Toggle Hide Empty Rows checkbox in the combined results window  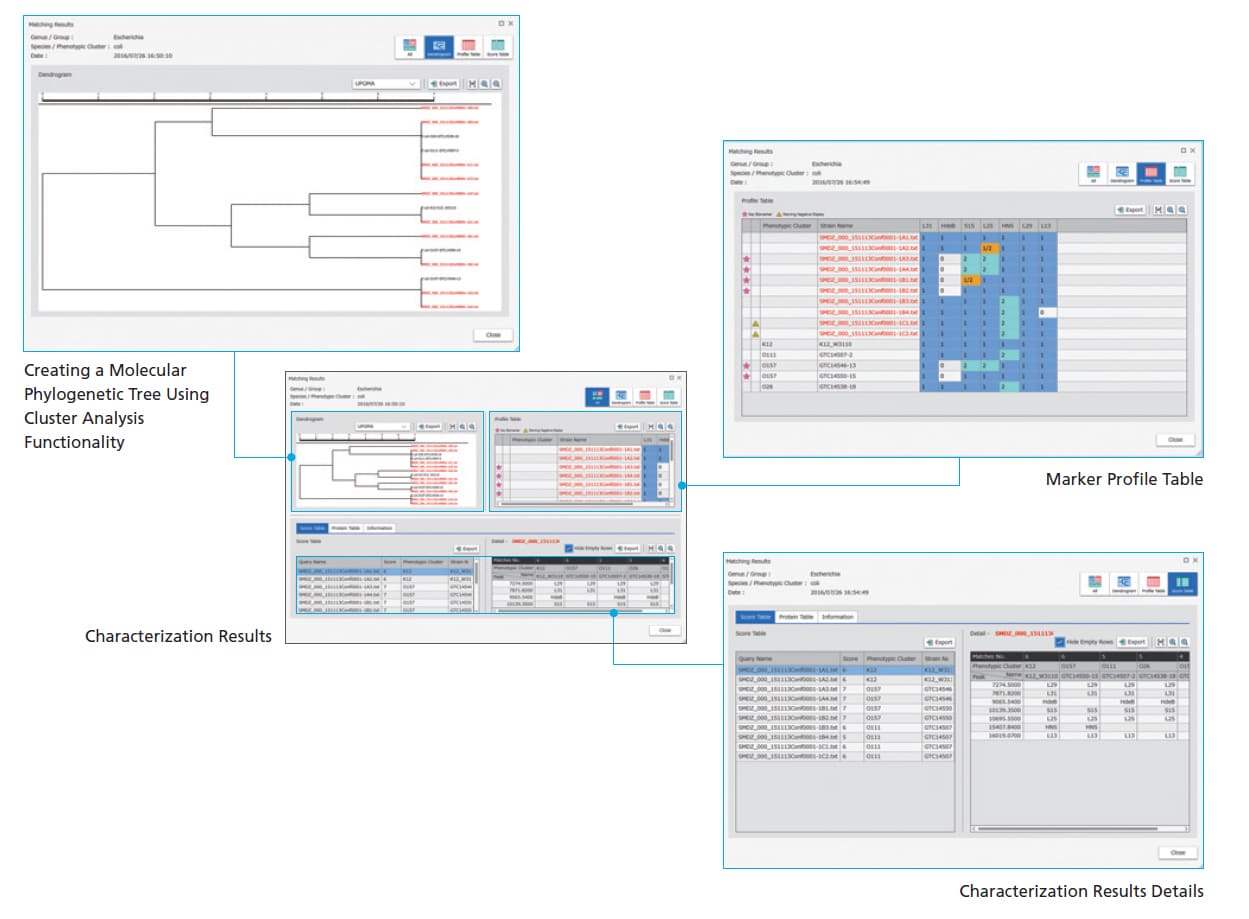click(569, 548)
